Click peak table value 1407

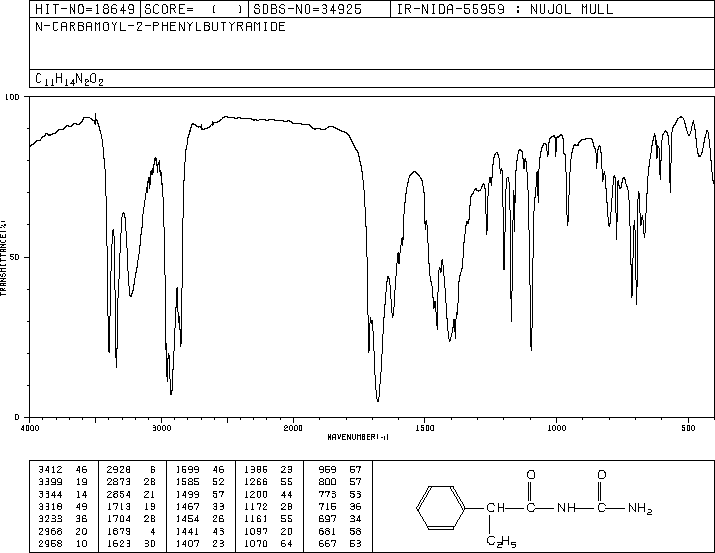coord(187,543)
